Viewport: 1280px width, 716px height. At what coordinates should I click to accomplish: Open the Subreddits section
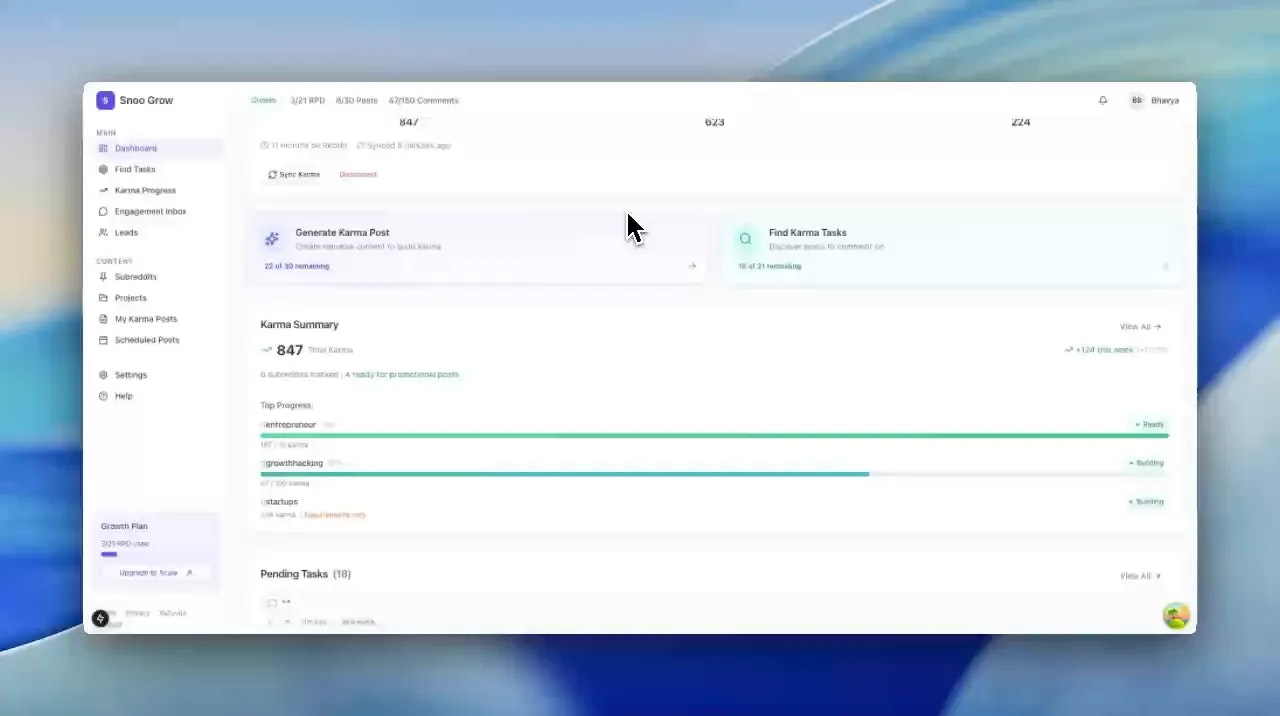pos(134,276)
